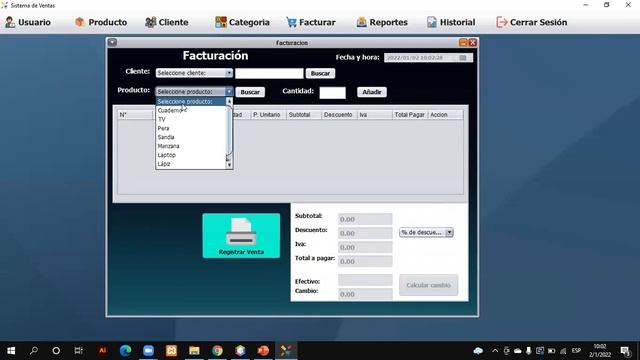Open Microsoft Edge from taskbar
Screen dimensions: 640x360
point(125,351)
